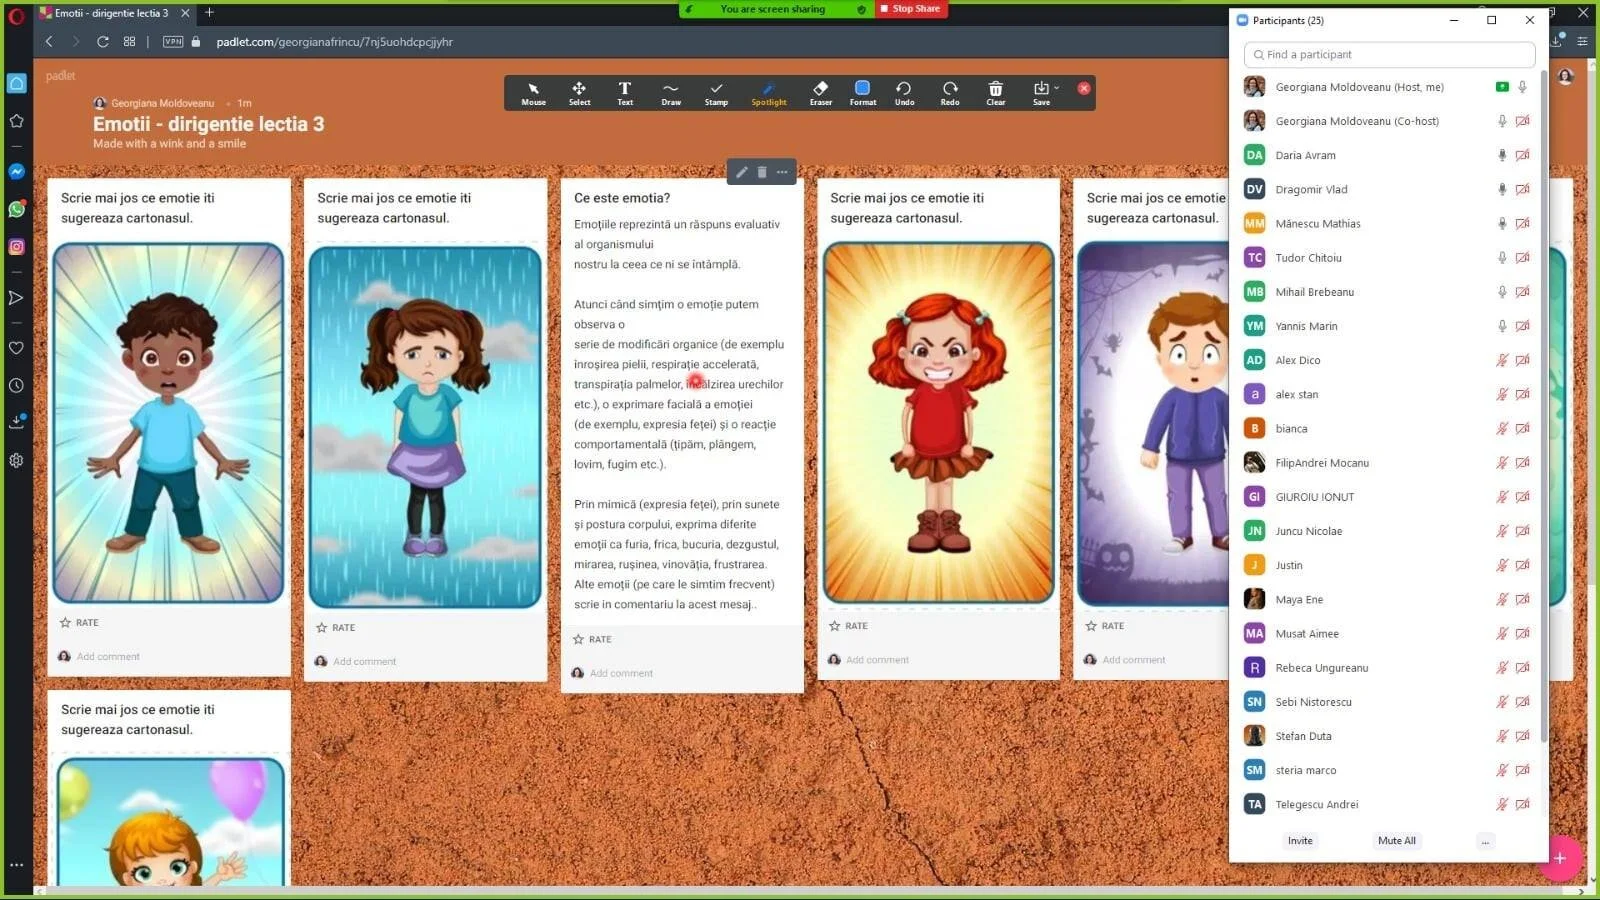The height and width of the screenshot is (900, 1600).
Task: Delete the 'Ce este emotia?' post
Action: [x=762, y=172]
